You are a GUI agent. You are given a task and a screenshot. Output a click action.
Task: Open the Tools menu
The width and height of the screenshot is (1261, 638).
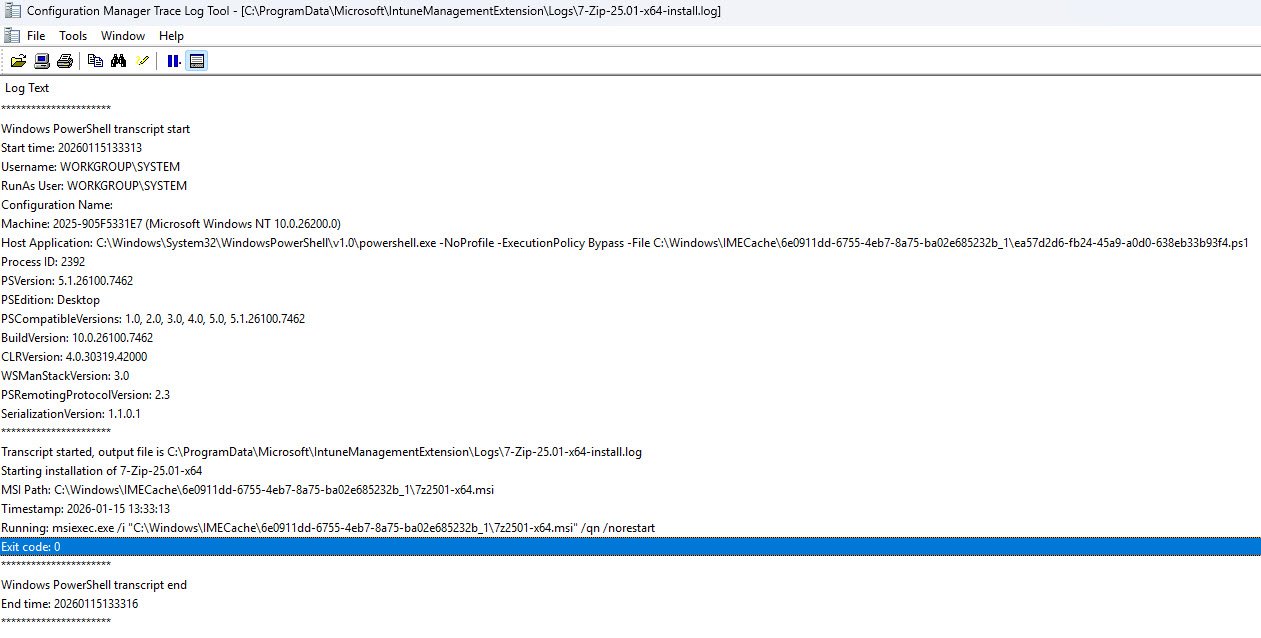73,36
